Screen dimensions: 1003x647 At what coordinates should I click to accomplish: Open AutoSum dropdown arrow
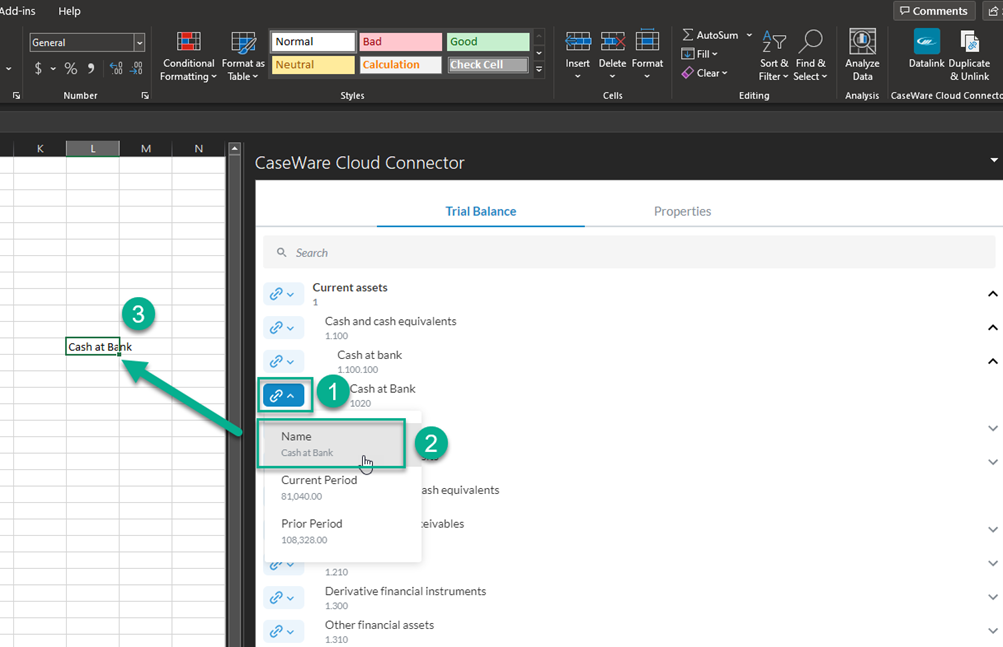pos(749,35)
